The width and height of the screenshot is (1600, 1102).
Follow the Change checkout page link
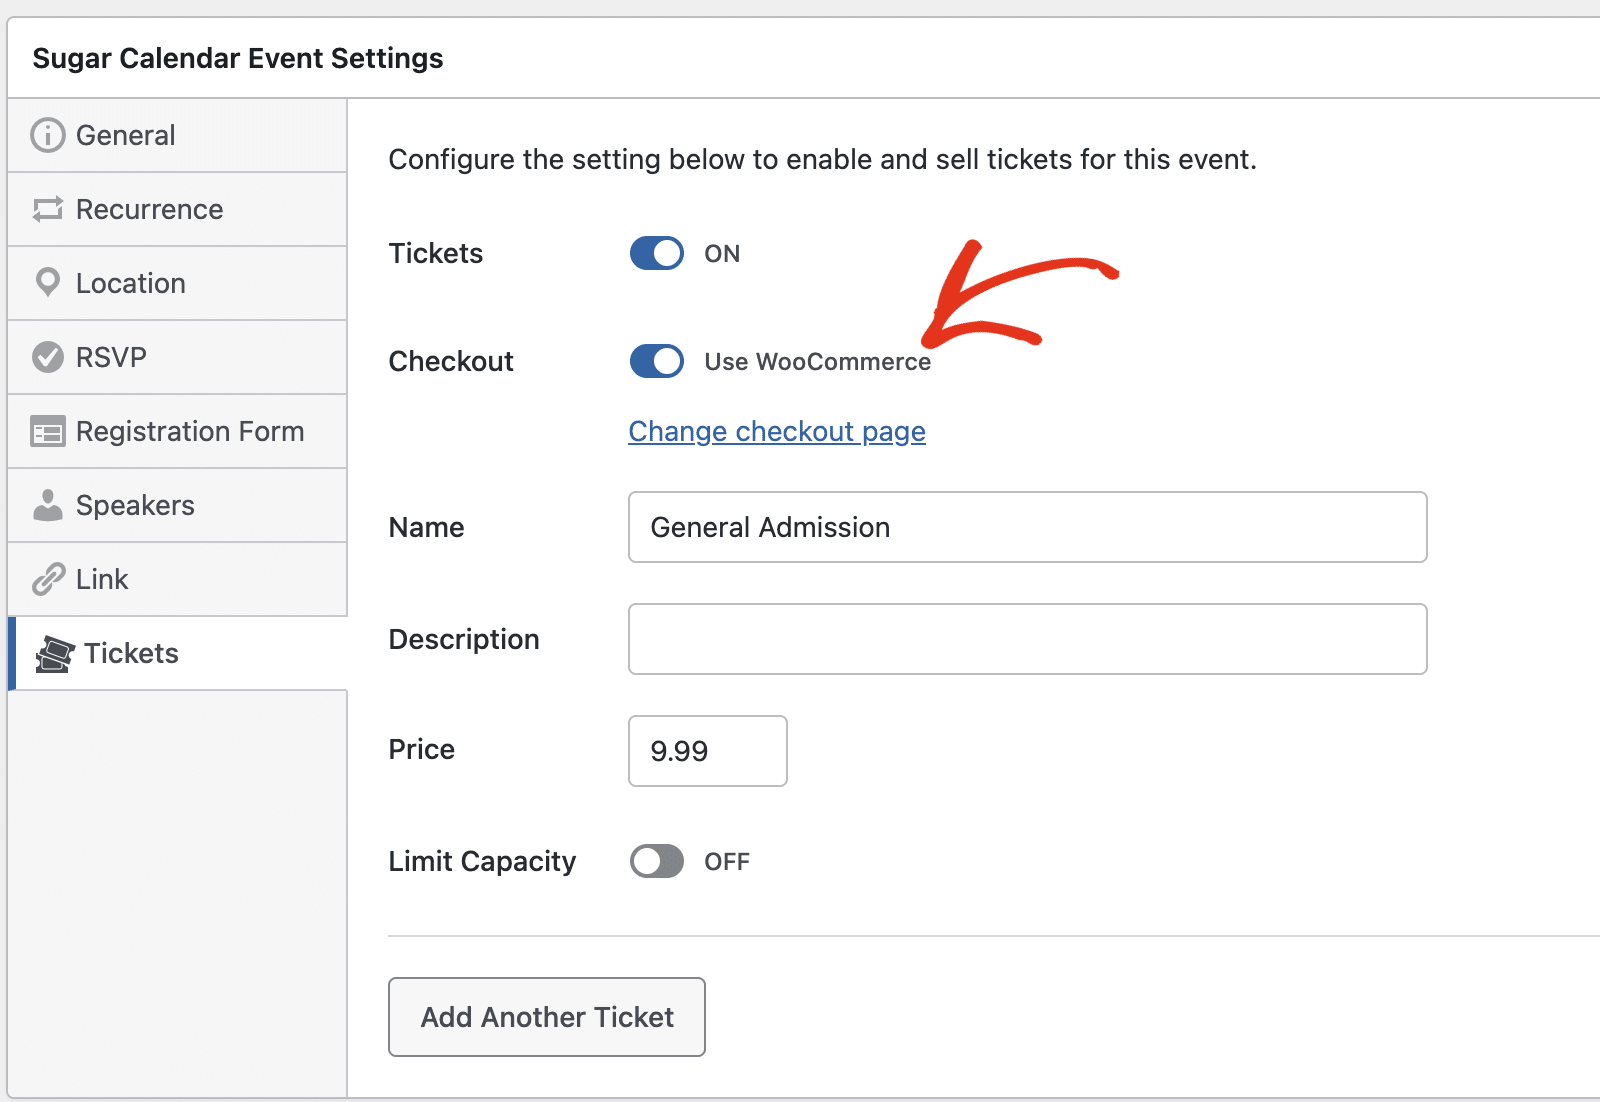pyautogui.click(x=777, y=431)
